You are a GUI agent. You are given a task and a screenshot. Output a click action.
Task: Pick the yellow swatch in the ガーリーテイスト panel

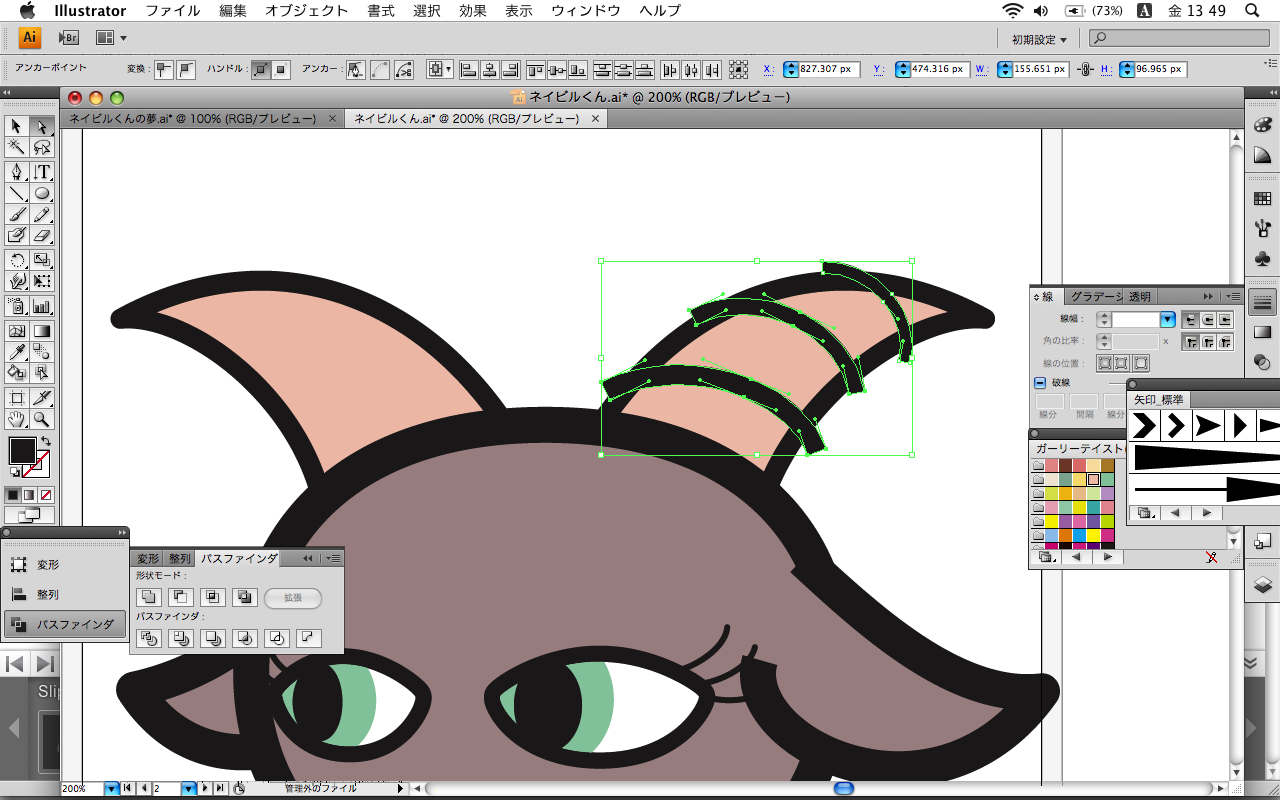(x=1052, y=520)
